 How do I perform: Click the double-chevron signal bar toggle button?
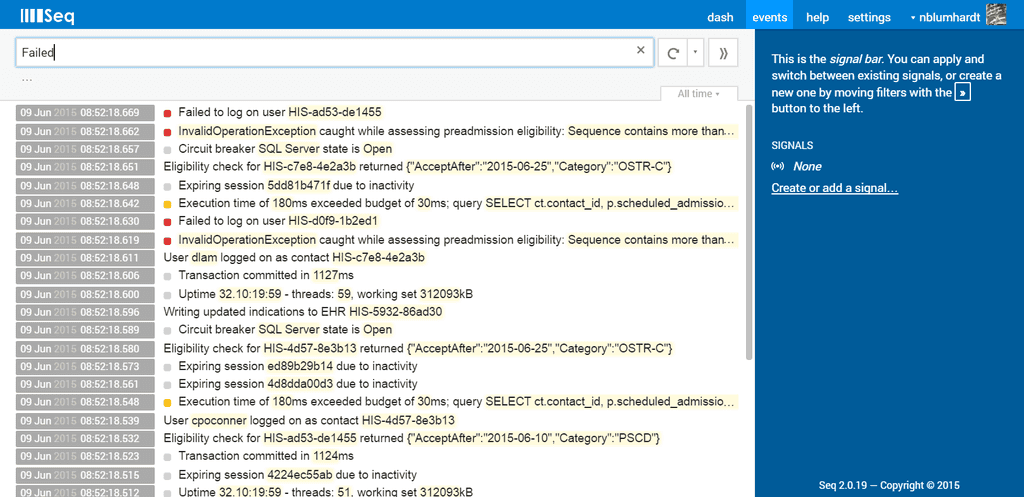[x=723, y=53]
